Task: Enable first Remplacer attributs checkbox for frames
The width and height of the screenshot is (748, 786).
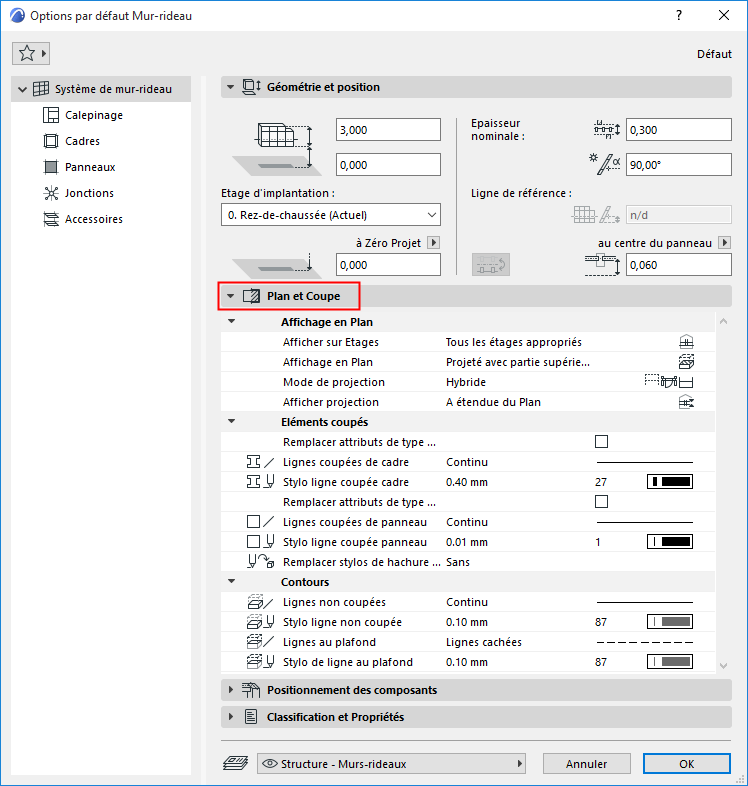Action: (x=601, y=442)
